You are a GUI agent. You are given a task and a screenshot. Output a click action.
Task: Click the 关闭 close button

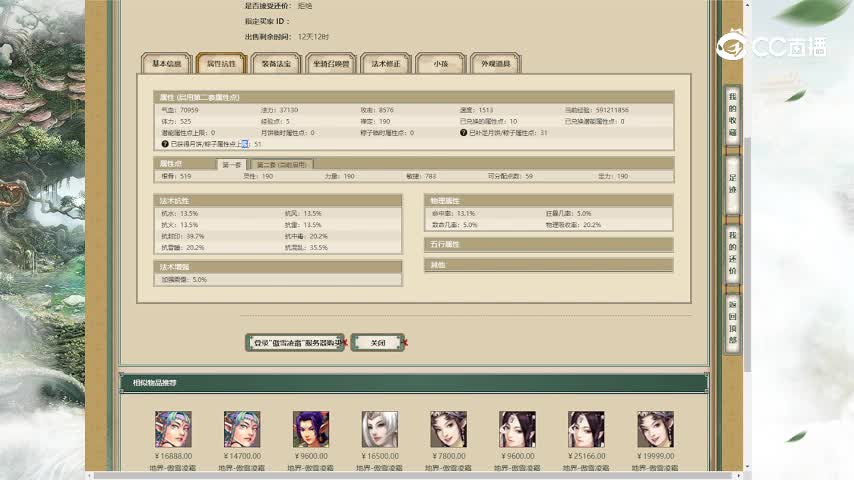click(x=377, y=343)
